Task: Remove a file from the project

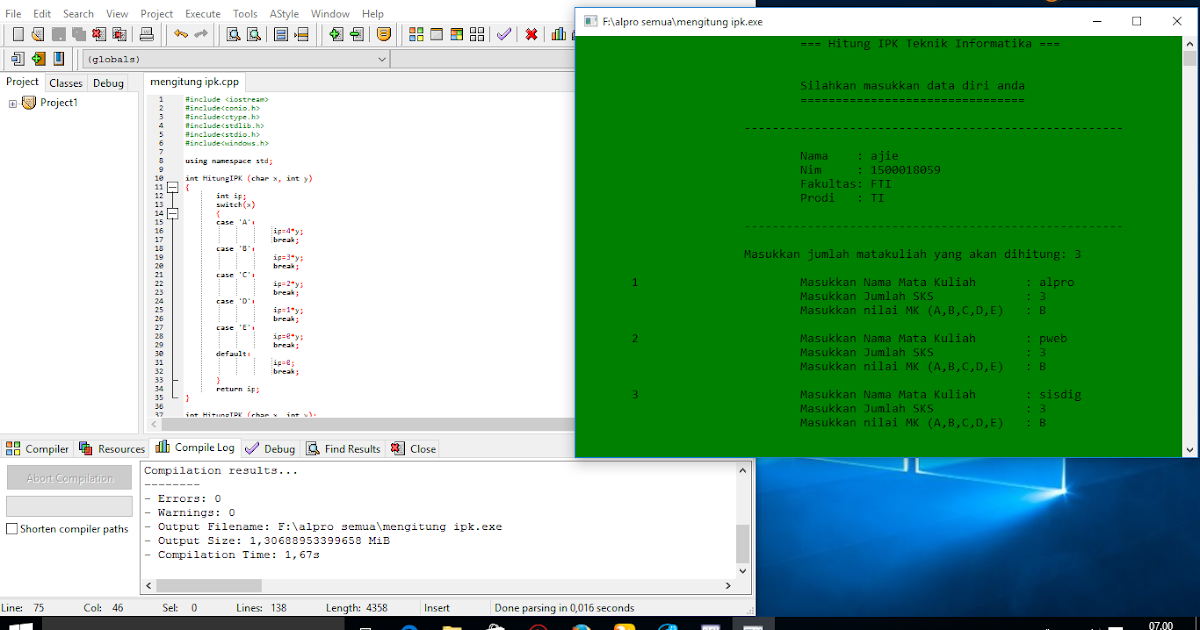Action: point(357,34)
